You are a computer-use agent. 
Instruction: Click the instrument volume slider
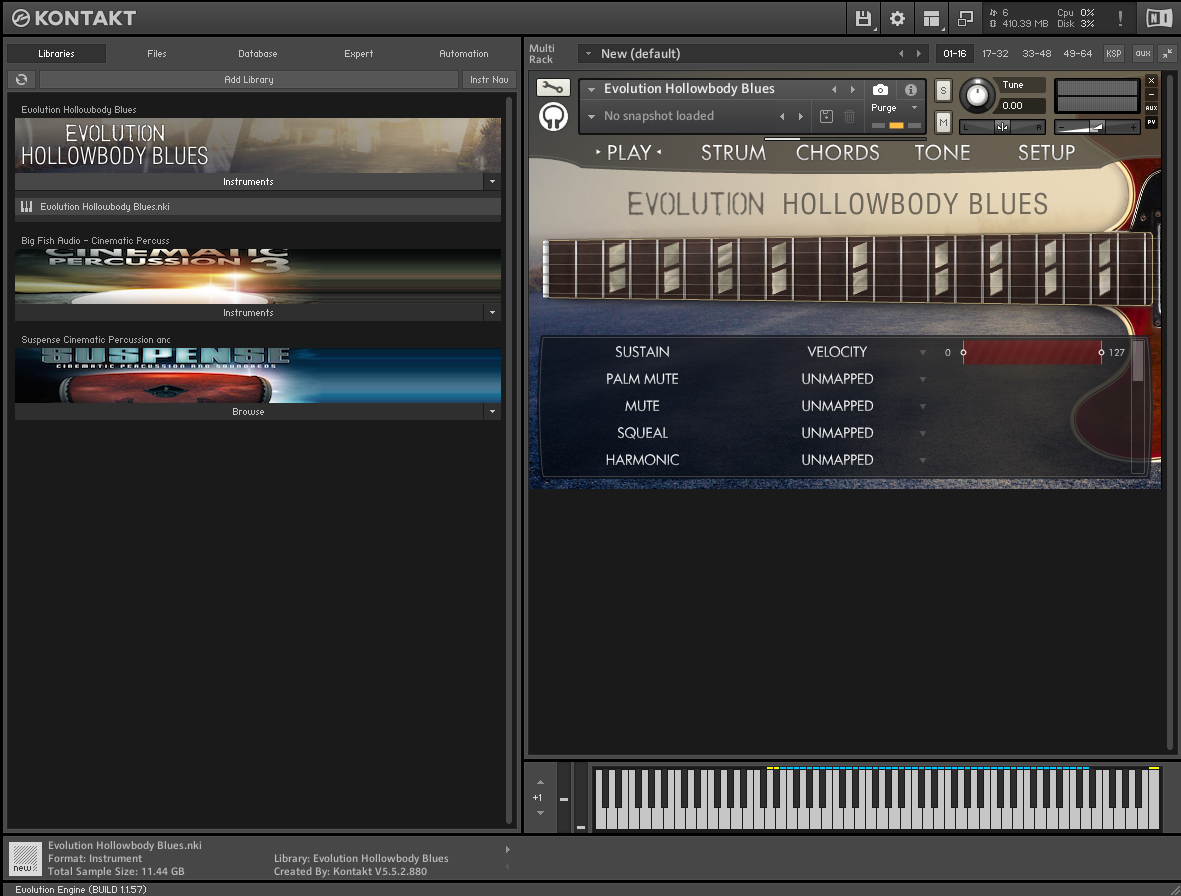click(x=1097, y=127)
